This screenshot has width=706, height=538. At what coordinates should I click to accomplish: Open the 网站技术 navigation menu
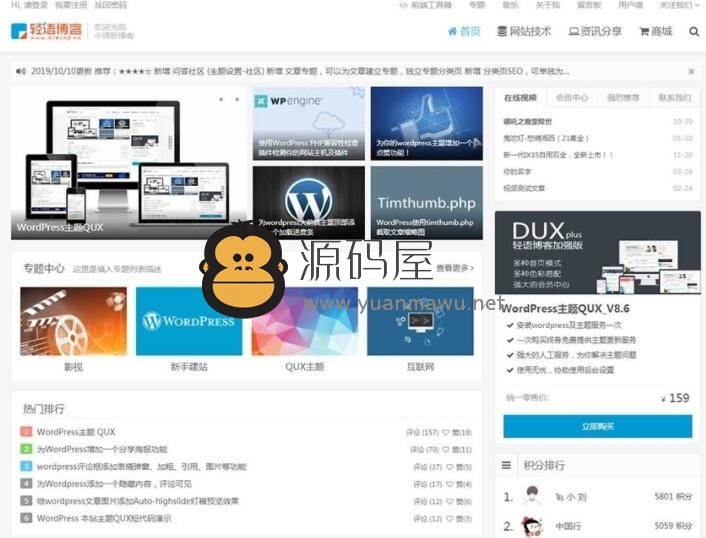coord(524,32)
